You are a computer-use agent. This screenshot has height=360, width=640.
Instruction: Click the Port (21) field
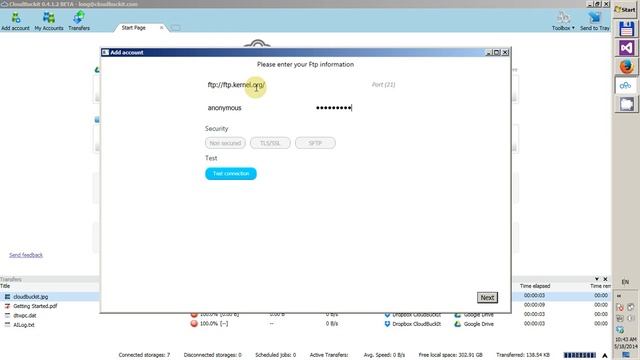pyautogui.click(x=384, y=84)
